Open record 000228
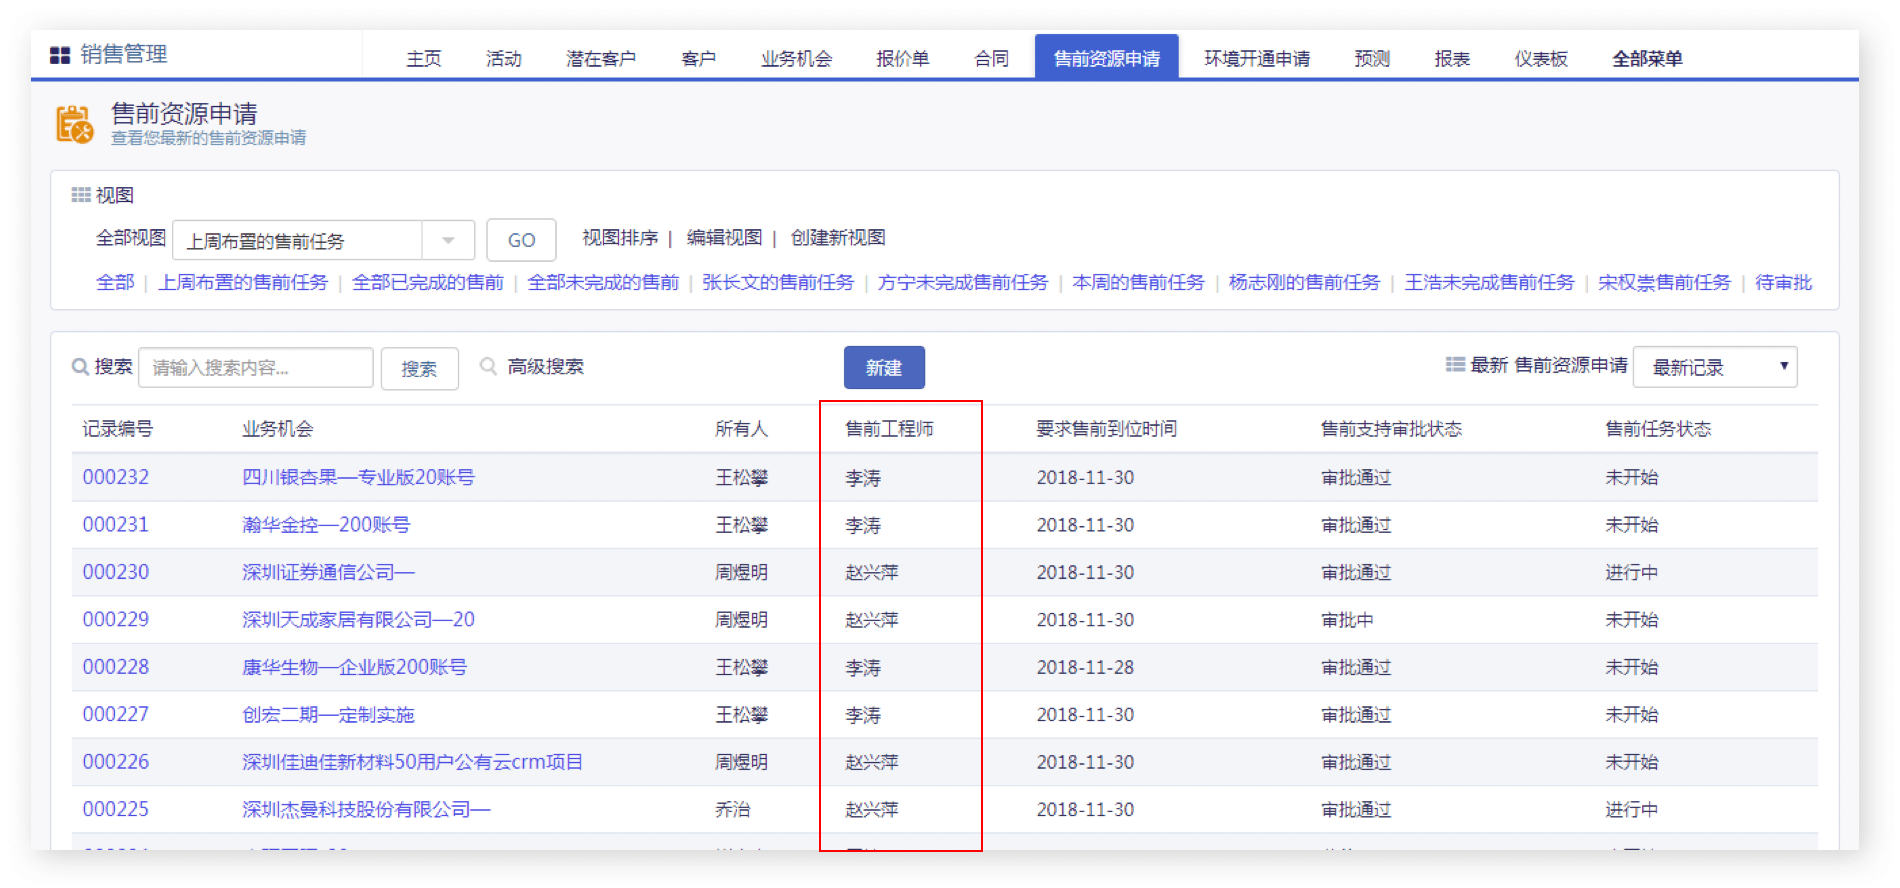1900x888 pixels. (116, 667)
